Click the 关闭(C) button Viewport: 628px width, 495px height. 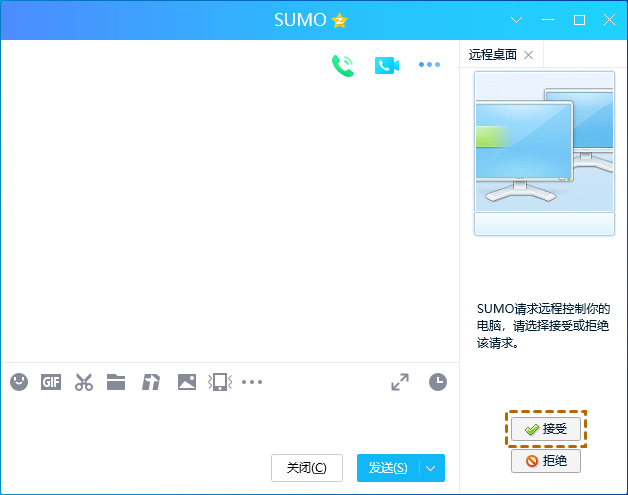(x=307, y=468)
